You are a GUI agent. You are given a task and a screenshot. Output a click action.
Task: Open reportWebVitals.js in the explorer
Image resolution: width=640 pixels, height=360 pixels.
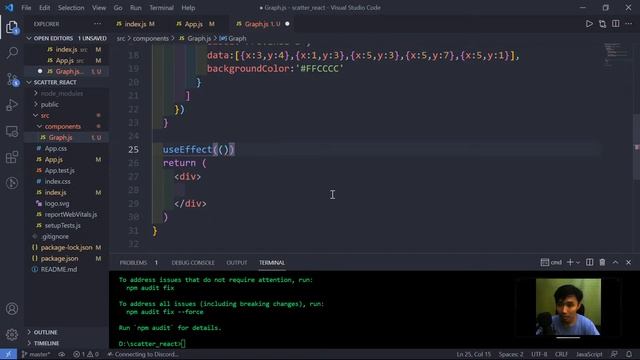[x=71, y=214]
